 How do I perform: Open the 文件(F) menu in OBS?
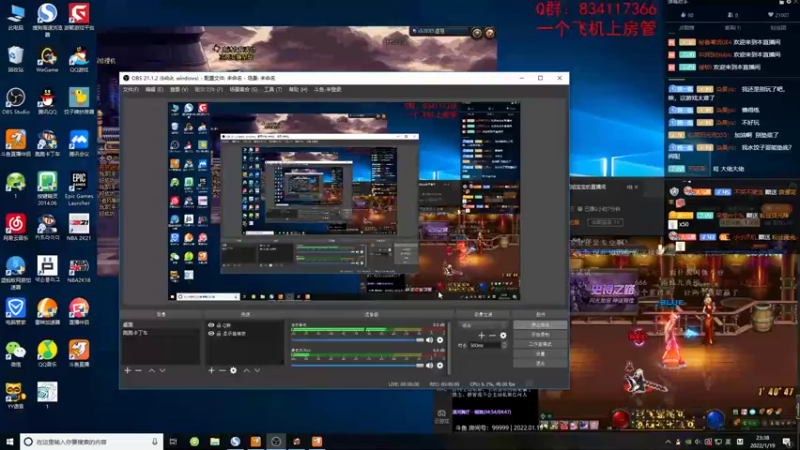pyautogui.click(x=131, y=89)
